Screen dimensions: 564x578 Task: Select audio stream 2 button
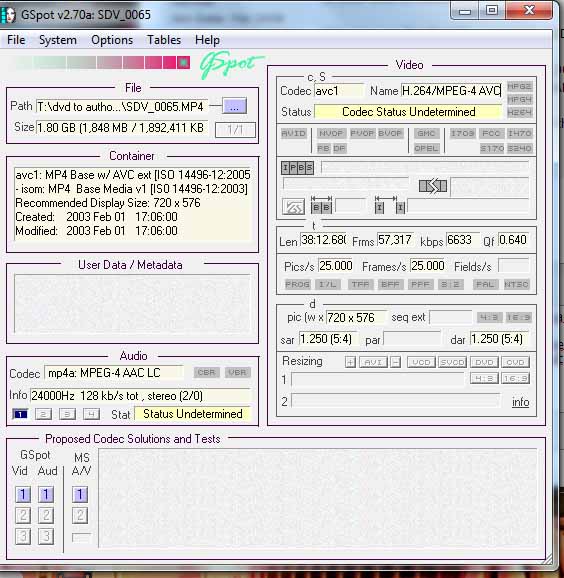43,414
